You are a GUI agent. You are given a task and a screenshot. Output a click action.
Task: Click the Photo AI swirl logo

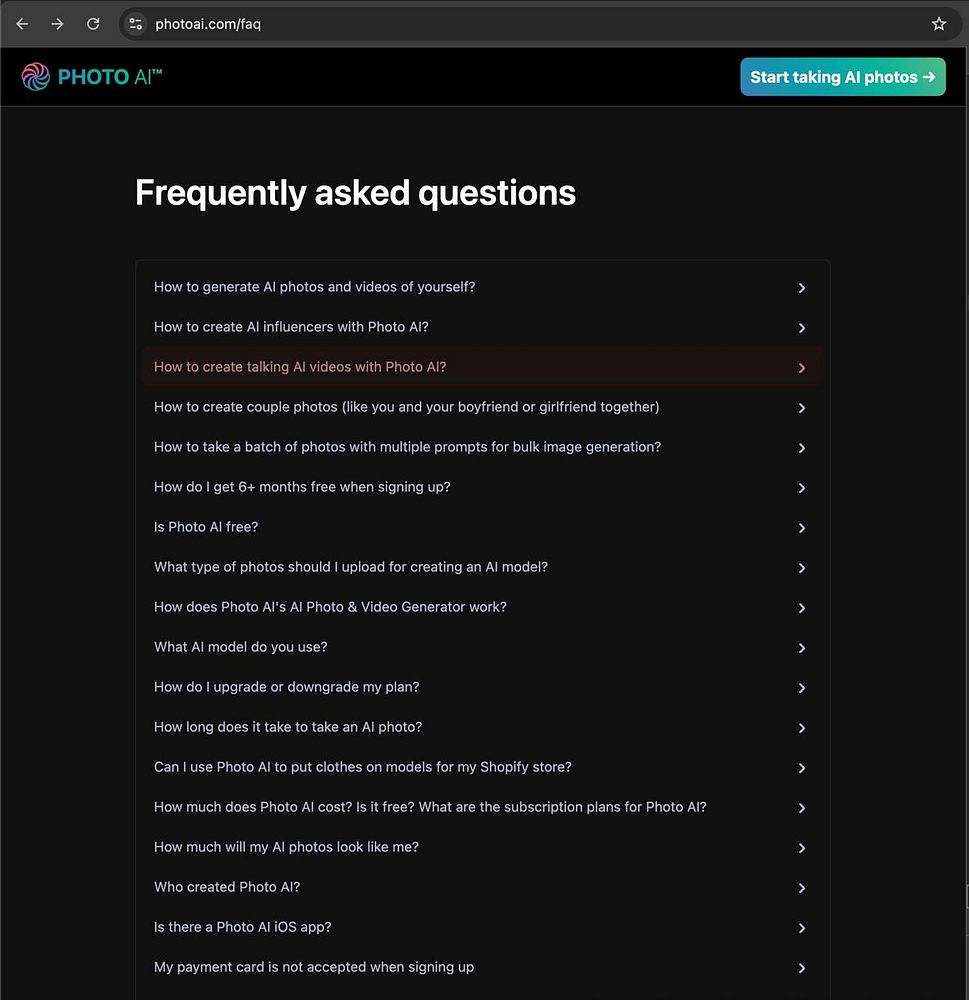[35, 77]
